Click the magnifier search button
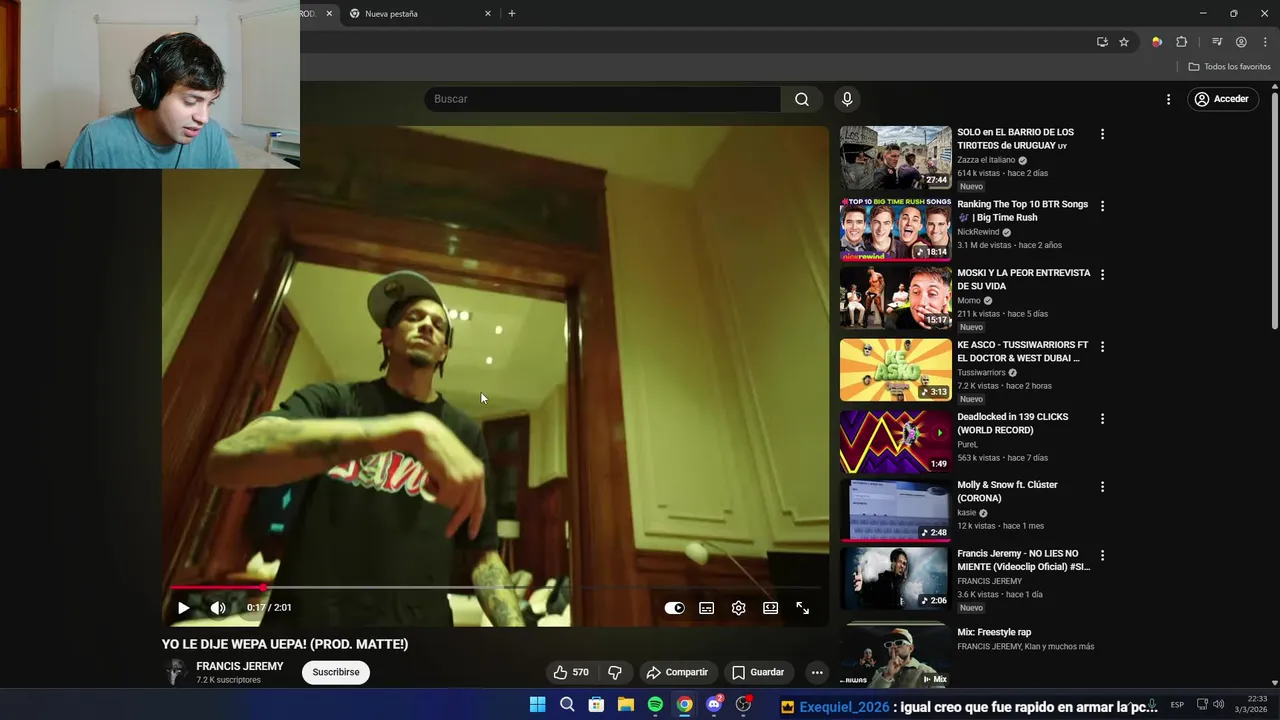Image resolution: width=1280 pixels, height=720 pixels. [802, 99]
